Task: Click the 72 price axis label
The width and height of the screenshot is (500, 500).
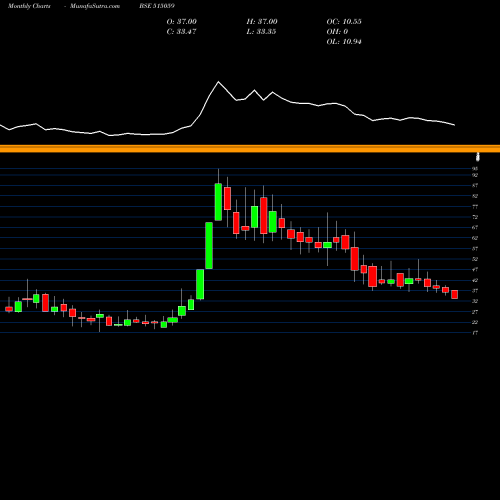Action: [x=475, y=217]
